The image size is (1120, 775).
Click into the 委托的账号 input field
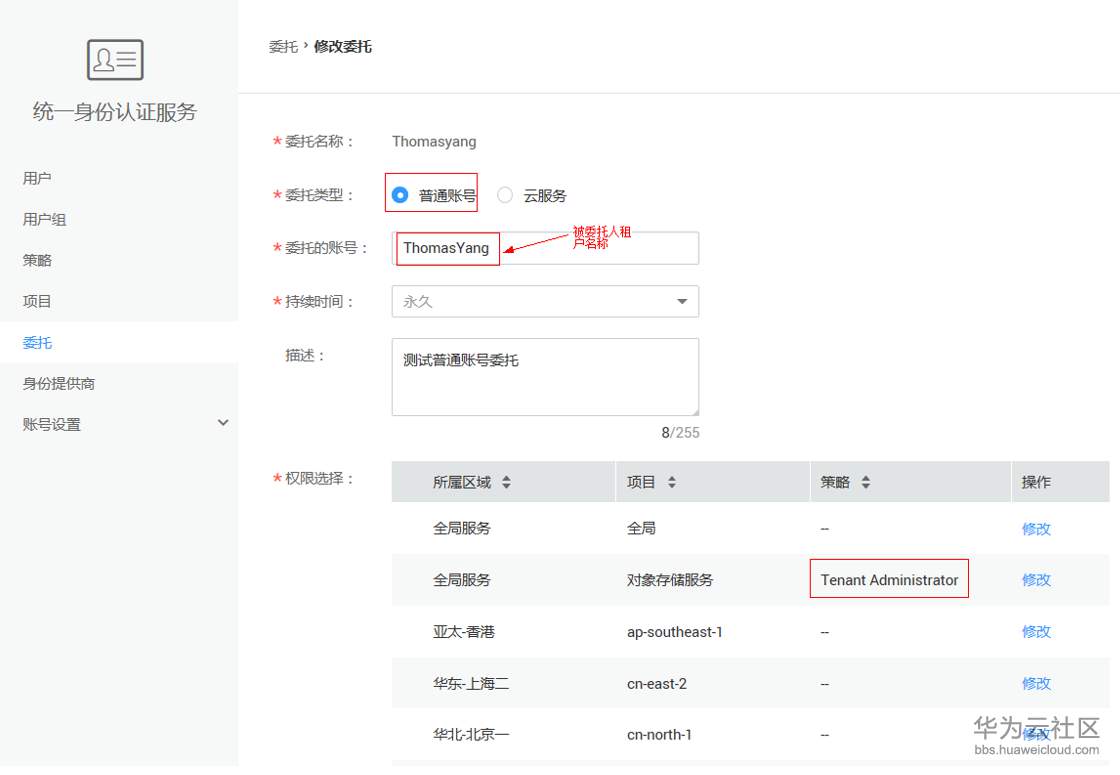point(545,248)
